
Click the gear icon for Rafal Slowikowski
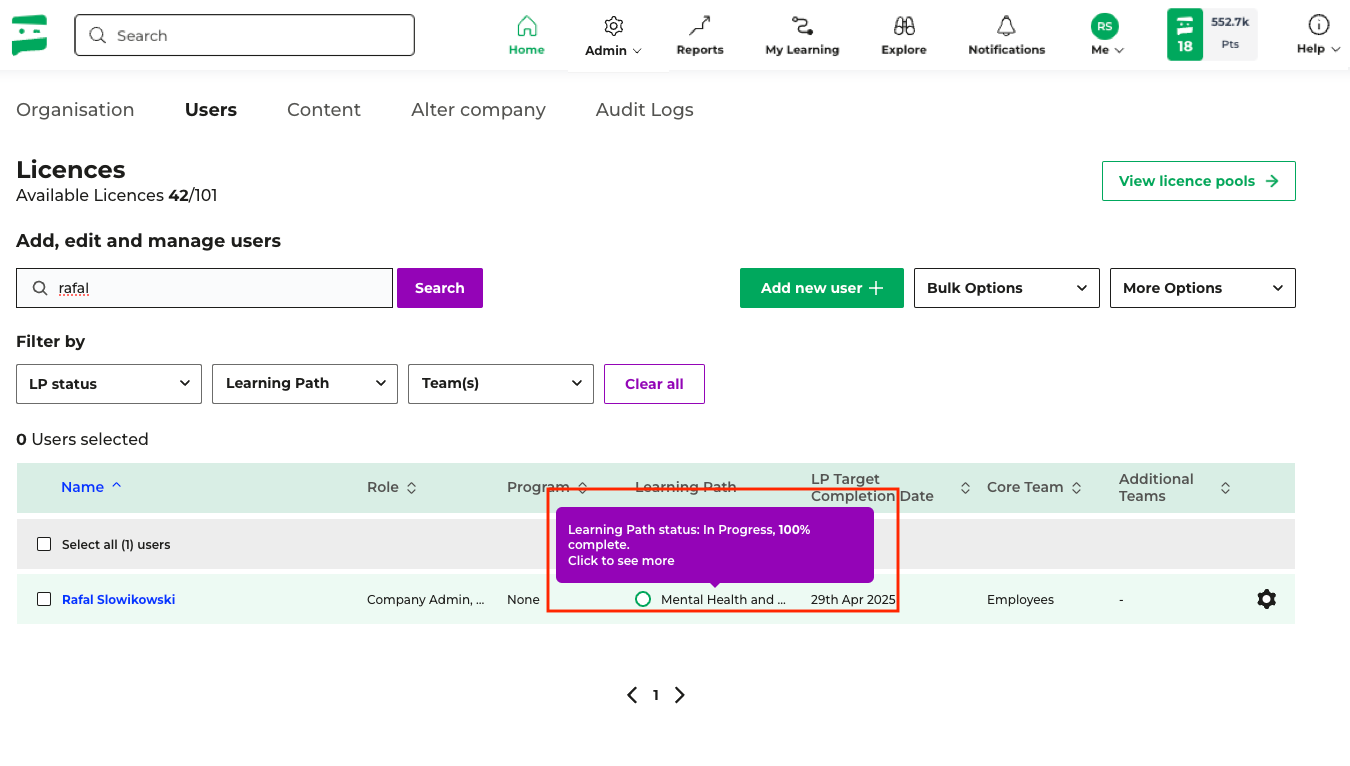point(1266,599)
